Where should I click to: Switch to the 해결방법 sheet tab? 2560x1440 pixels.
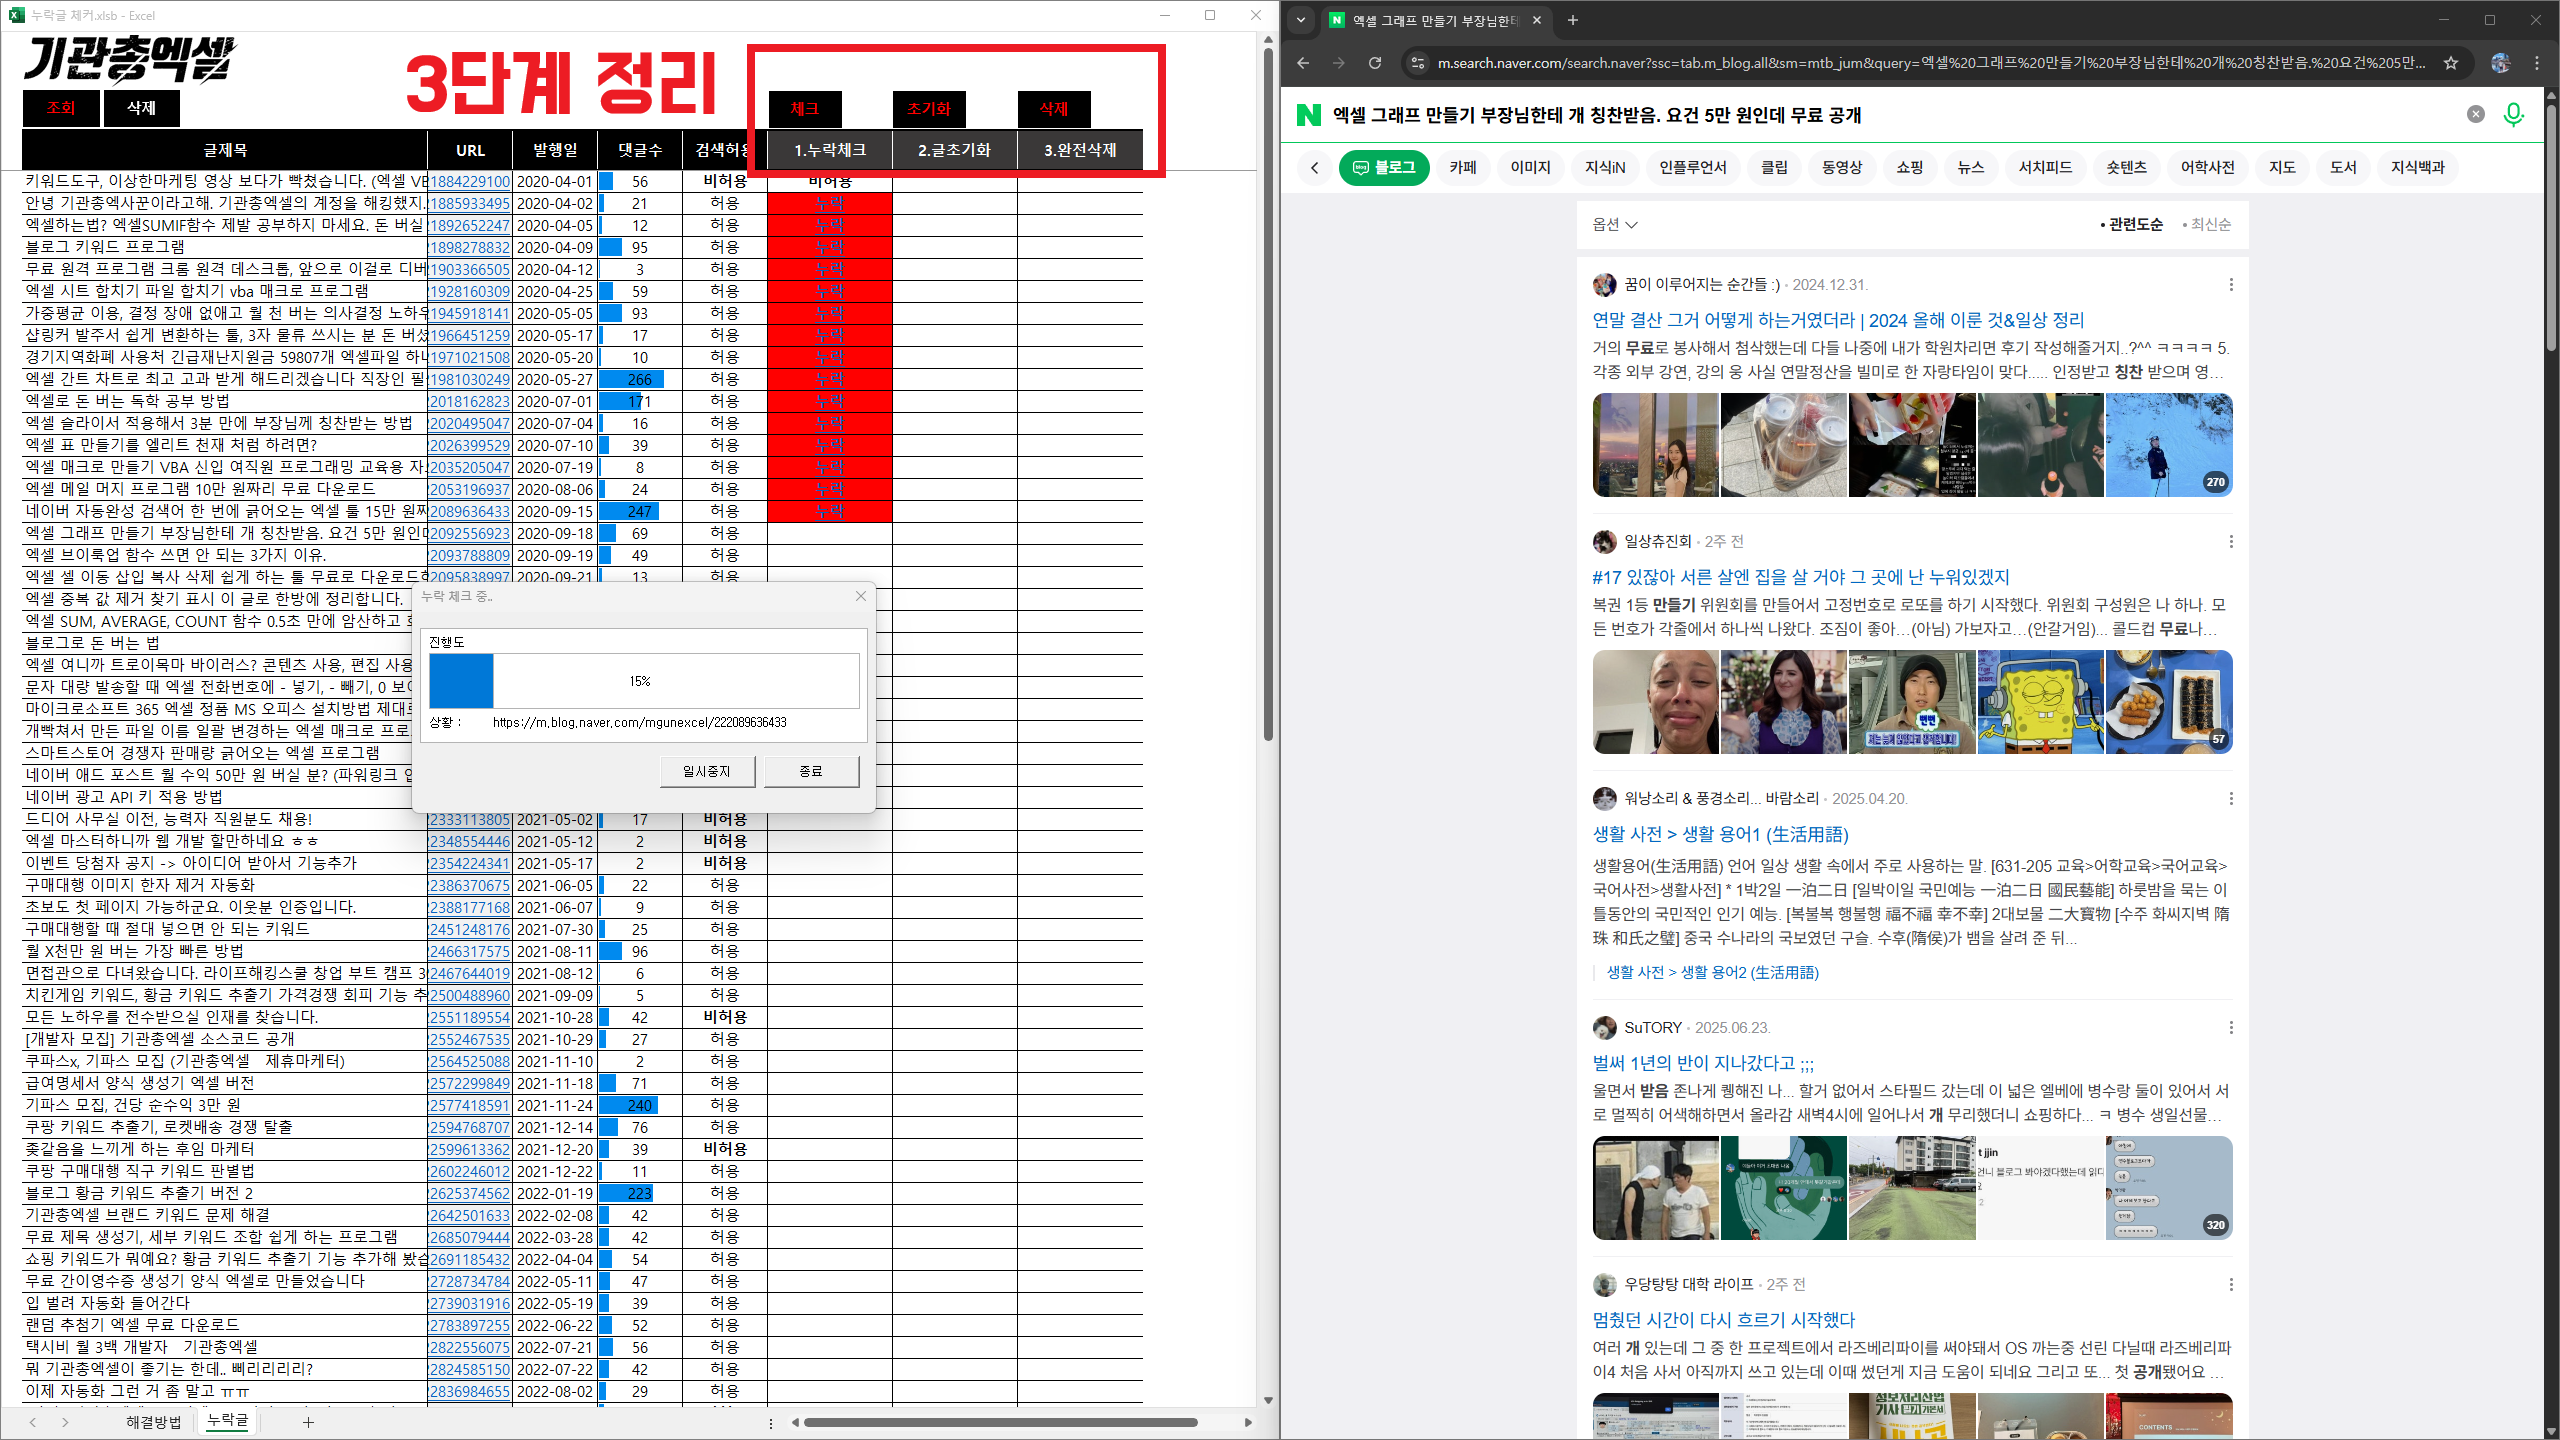(x=153, y=1422)
